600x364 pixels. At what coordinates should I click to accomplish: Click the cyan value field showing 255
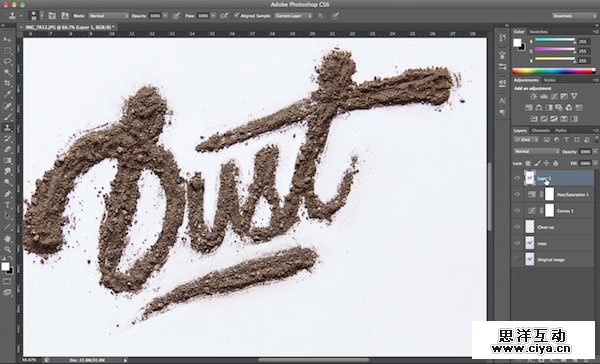(x=583, y=42)
